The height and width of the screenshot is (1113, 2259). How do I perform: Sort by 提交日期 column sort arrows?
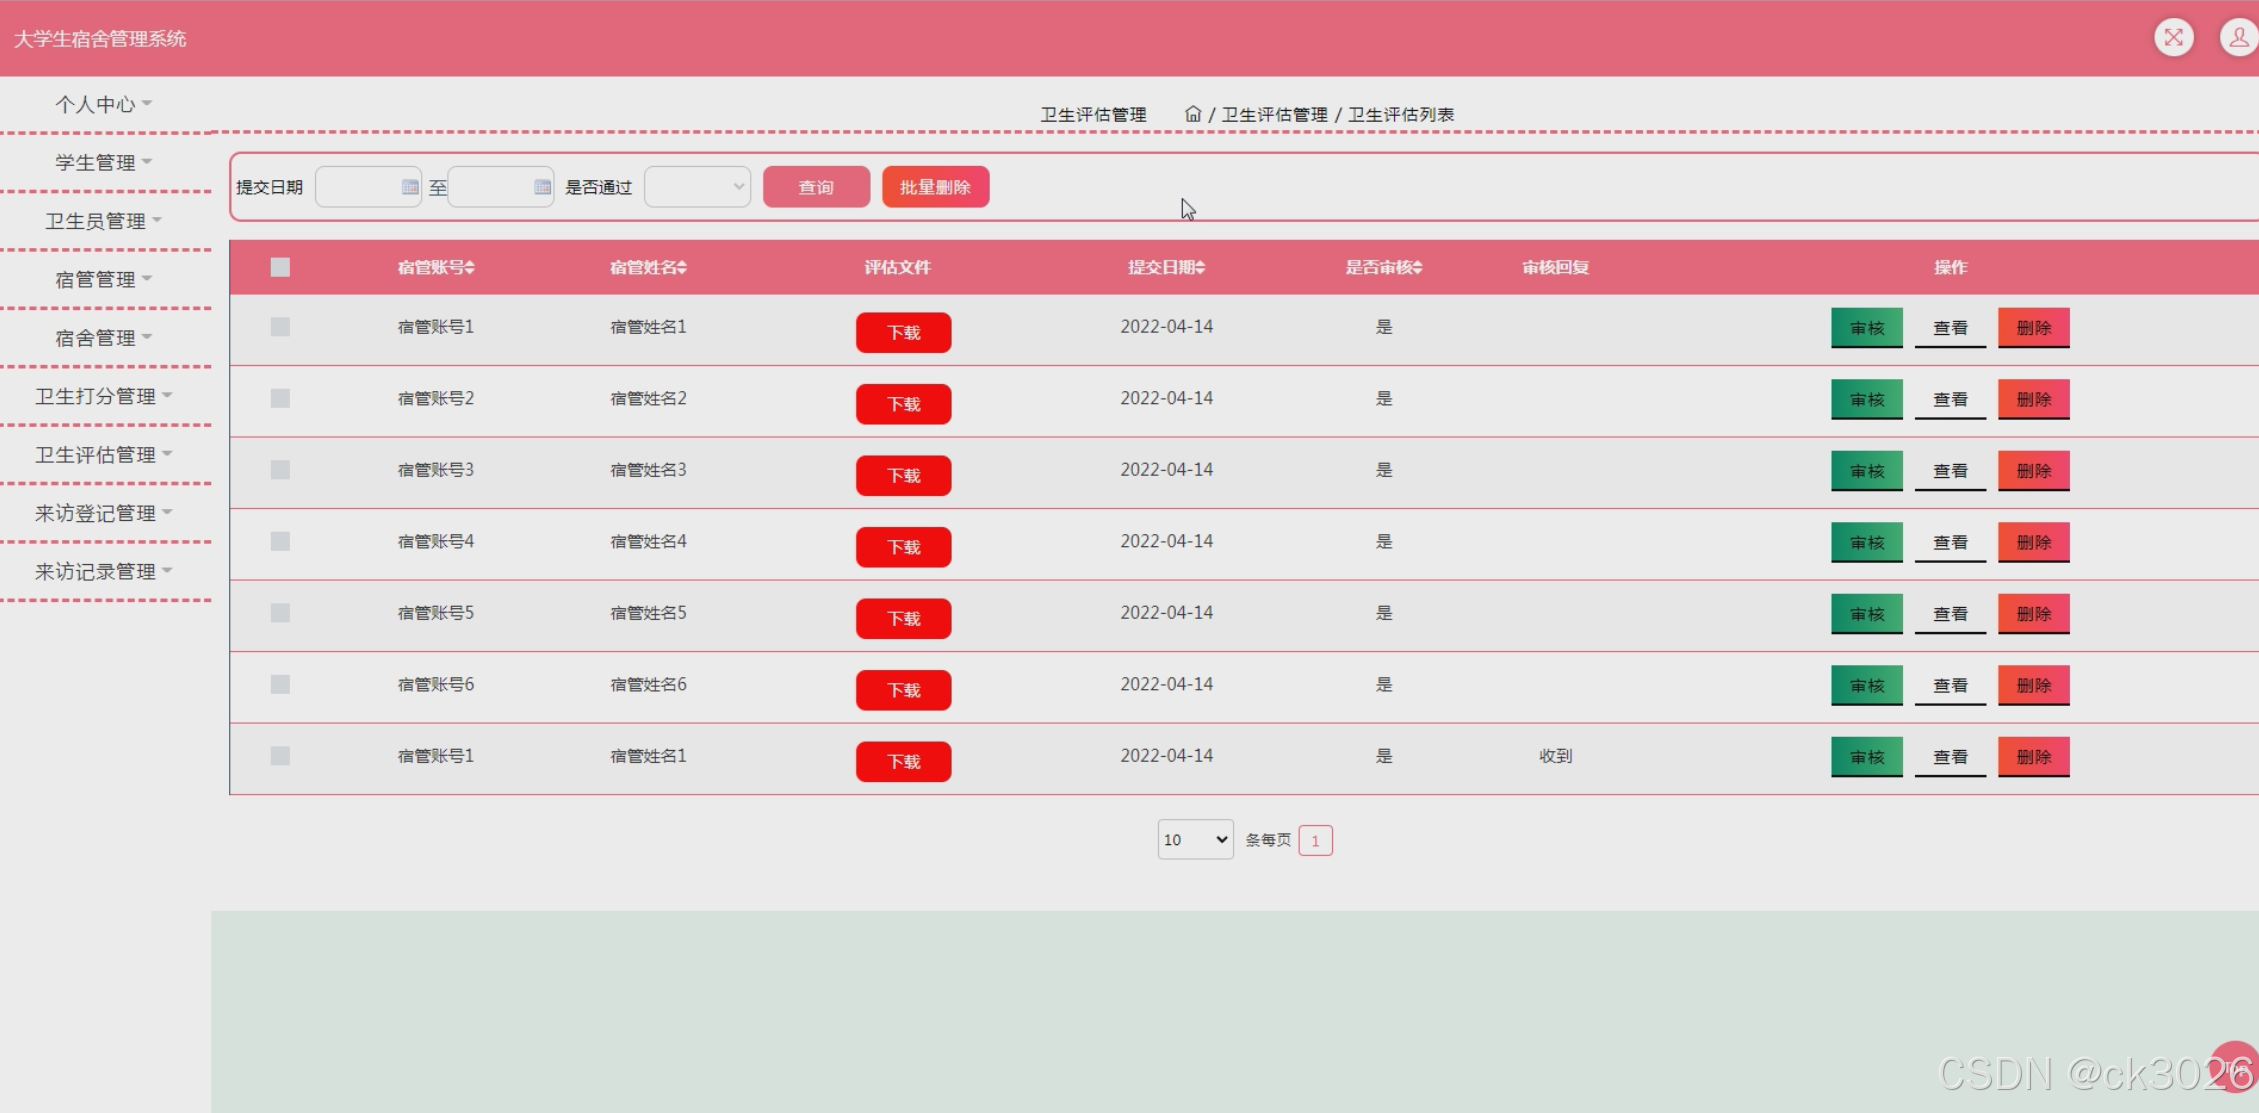tap(1201, 267)
